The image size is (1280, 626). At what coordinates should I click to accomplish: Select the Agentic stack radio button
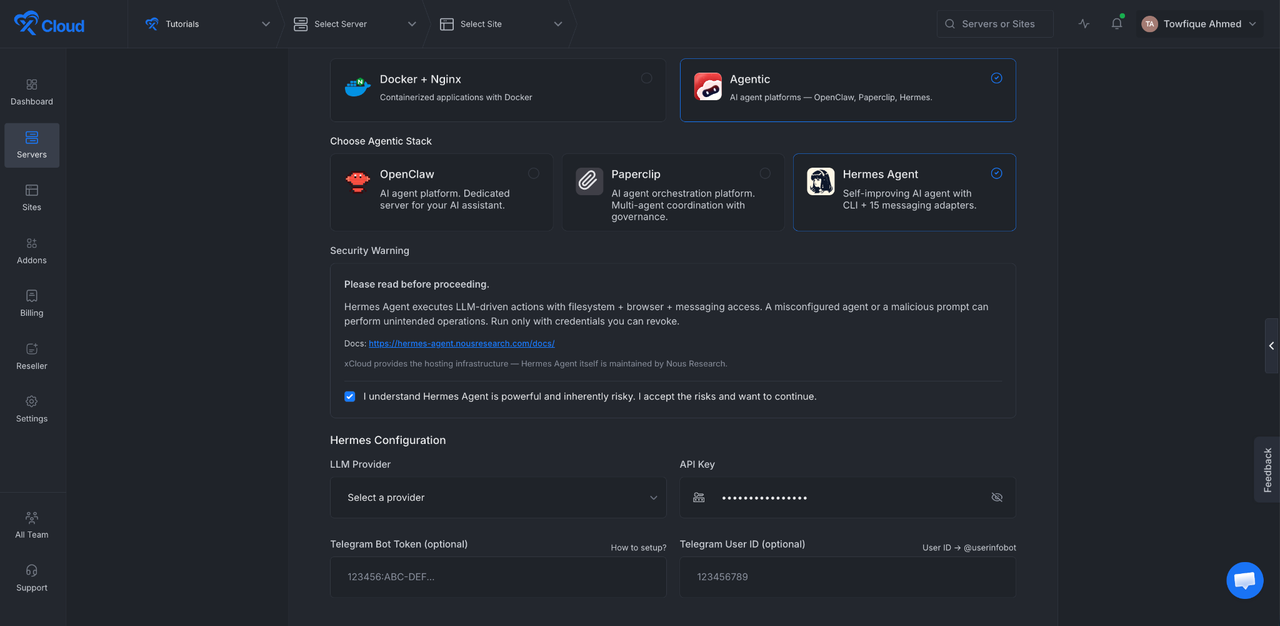pyautogui.click(x=996, y=78)
